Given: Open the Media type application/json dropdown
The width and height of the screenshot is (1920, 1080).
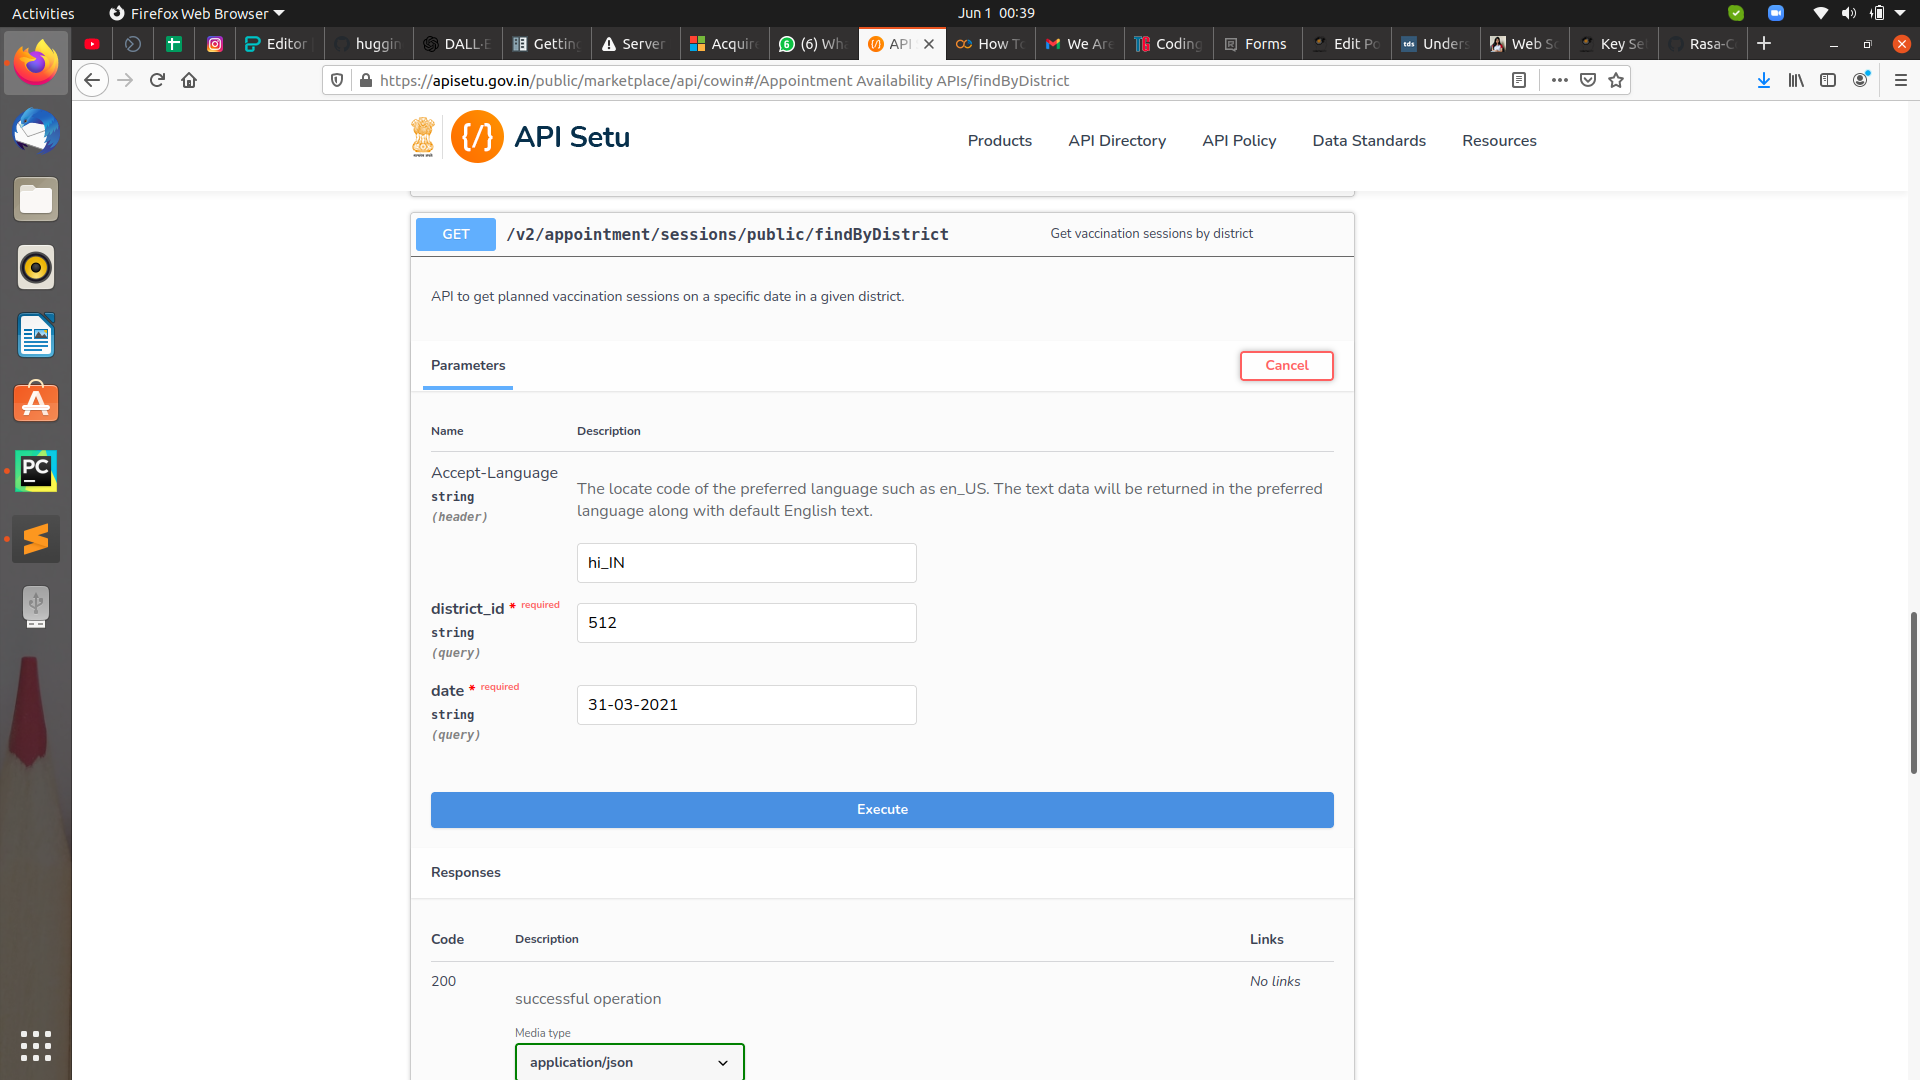Looking at the screenshot, I should [628, 1062].
